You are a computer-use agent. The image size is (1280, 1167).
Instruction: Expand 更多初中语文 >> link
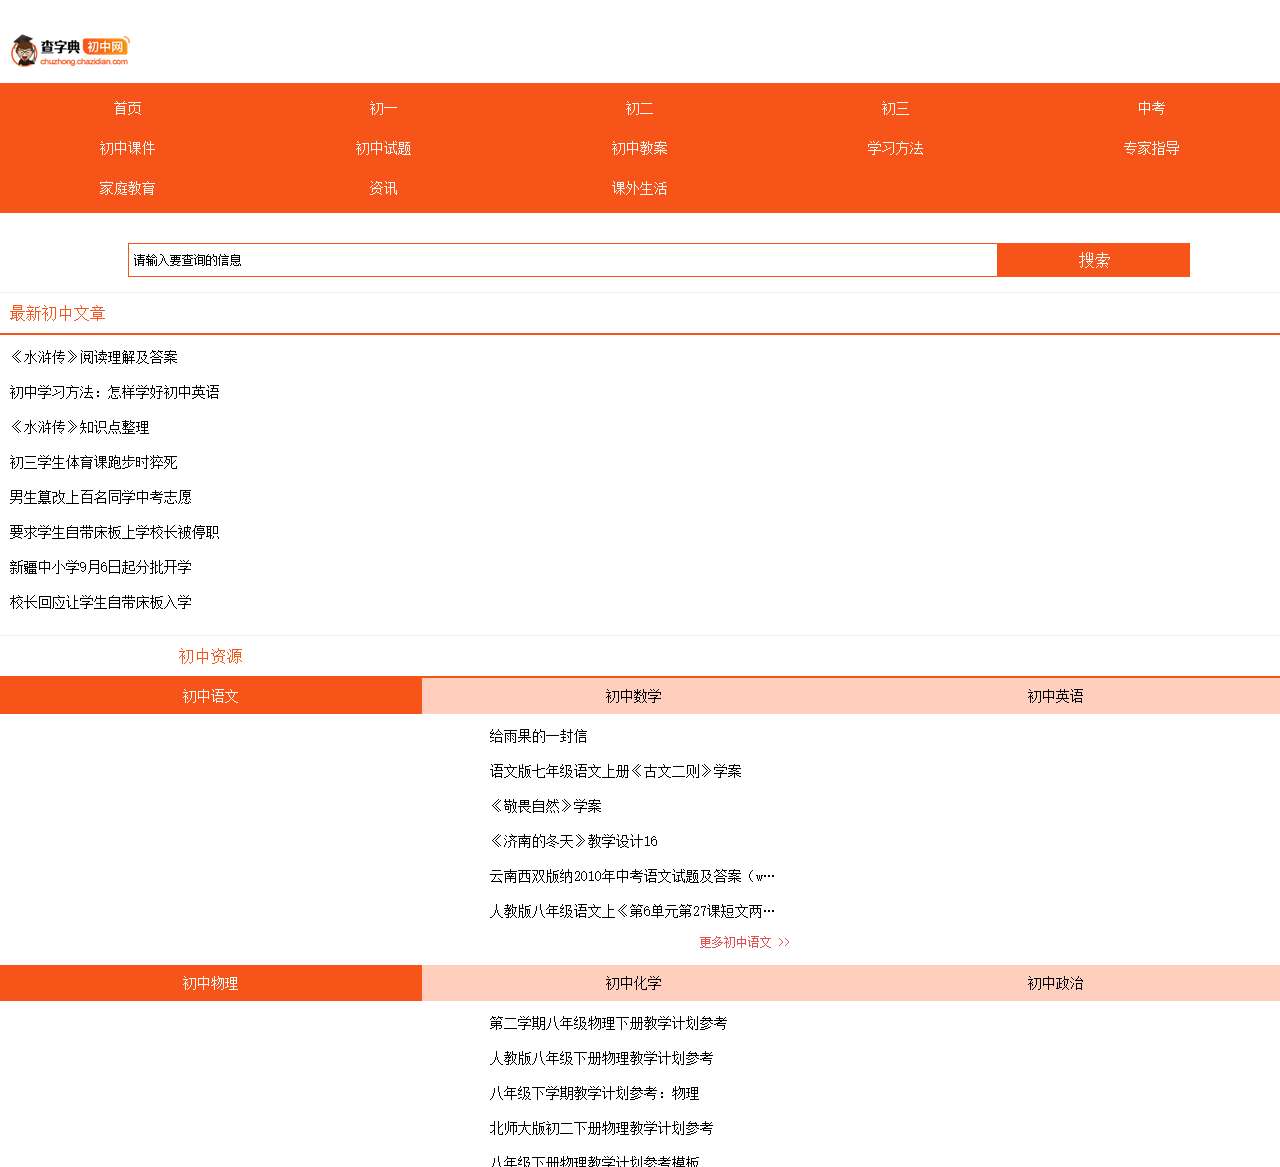(744, 942)
